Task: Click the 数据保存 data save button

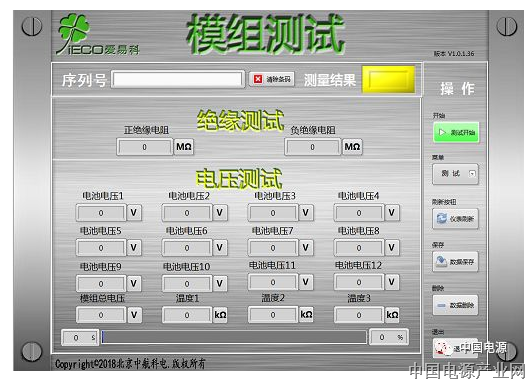Action: 455,261
